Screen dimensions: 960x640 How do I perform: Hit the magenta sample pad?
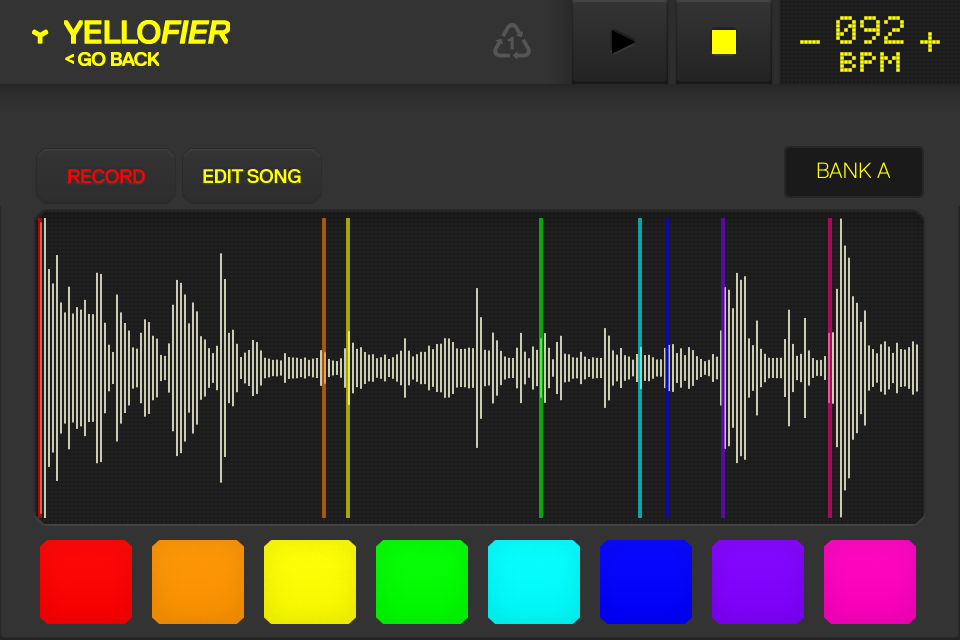click(x=870, y=581)
